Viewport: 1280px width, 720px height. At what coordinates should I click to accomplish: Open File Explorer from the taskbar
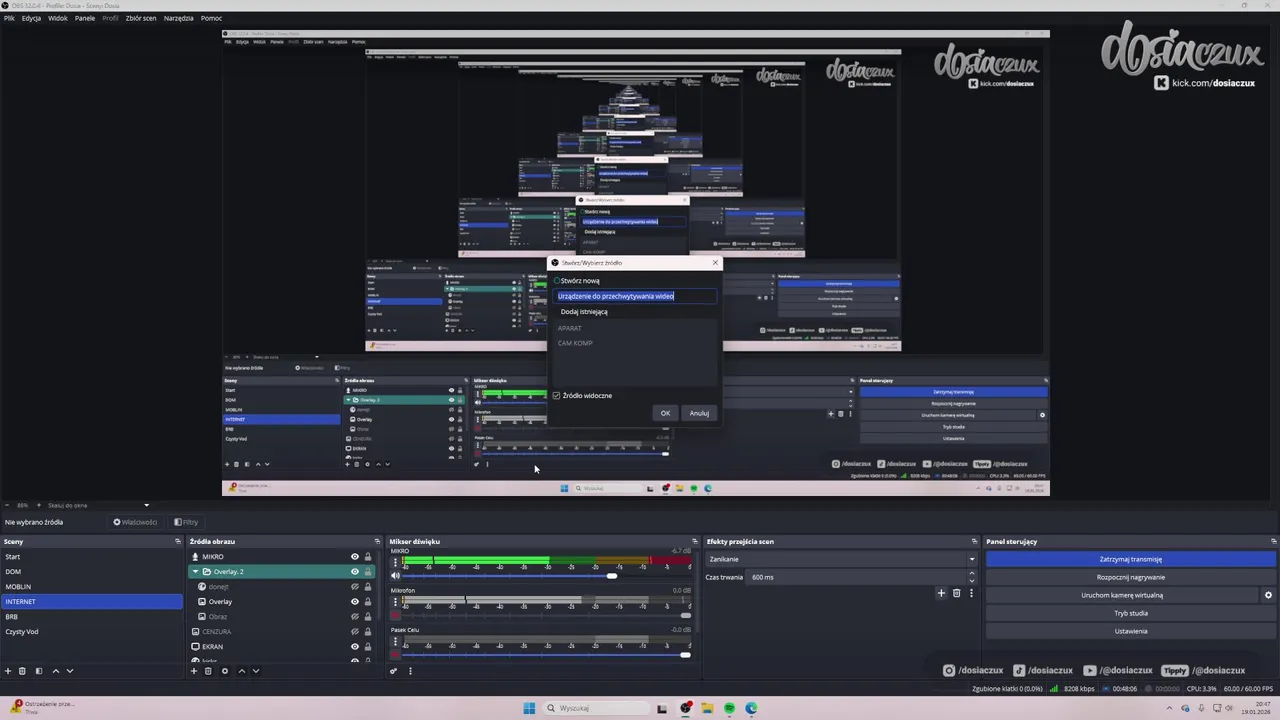pos(707,708)
